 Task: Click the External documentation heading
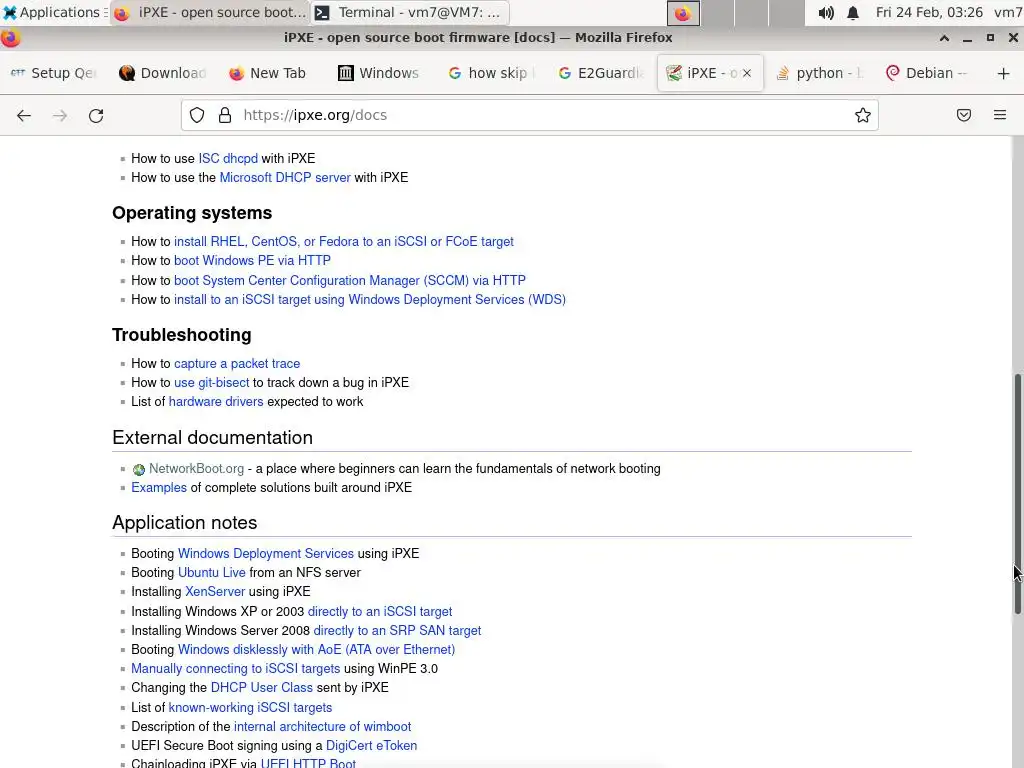(x=212, y=438)
